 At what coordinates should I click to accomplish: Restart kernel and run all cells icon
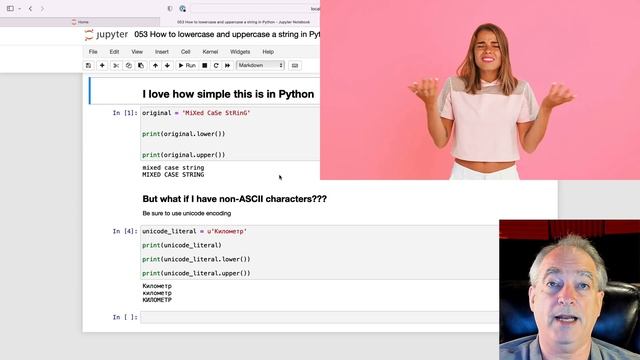coord(227,65)
